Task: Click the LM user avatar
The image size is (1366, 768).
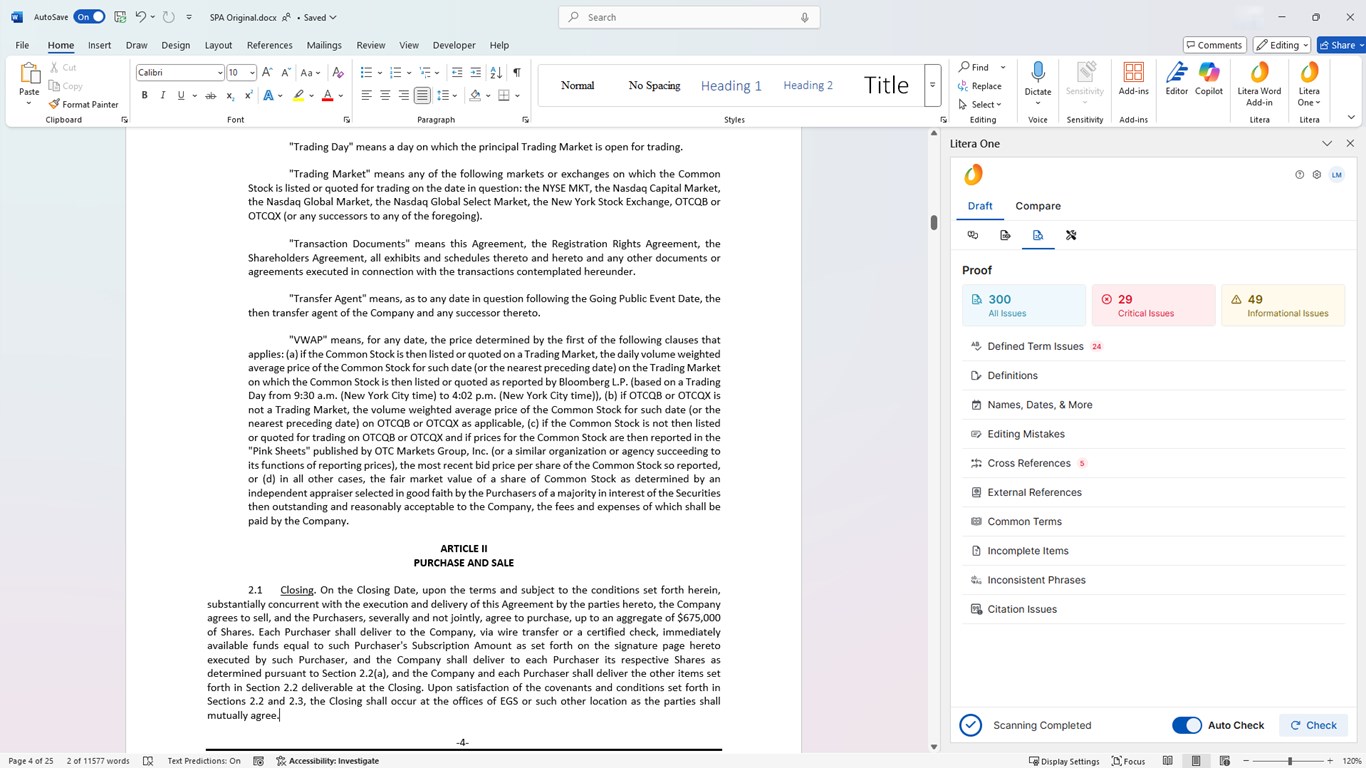Action: point(1337,175)
